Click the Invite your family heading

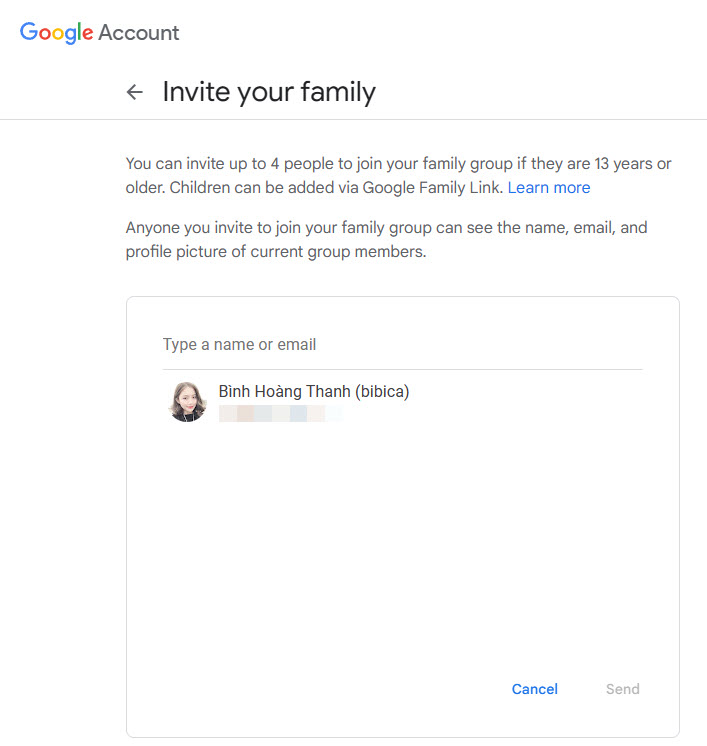tap(269, 93)
